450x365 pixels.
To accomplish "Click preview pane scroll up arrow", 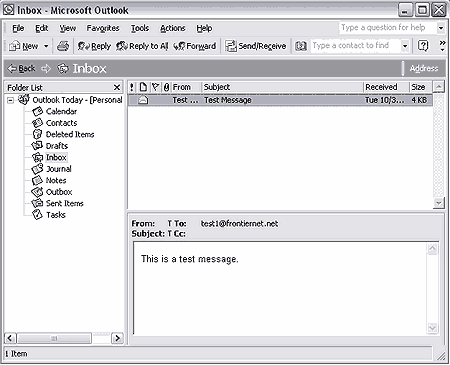I will pyautogui.click(x=432, y=248).
